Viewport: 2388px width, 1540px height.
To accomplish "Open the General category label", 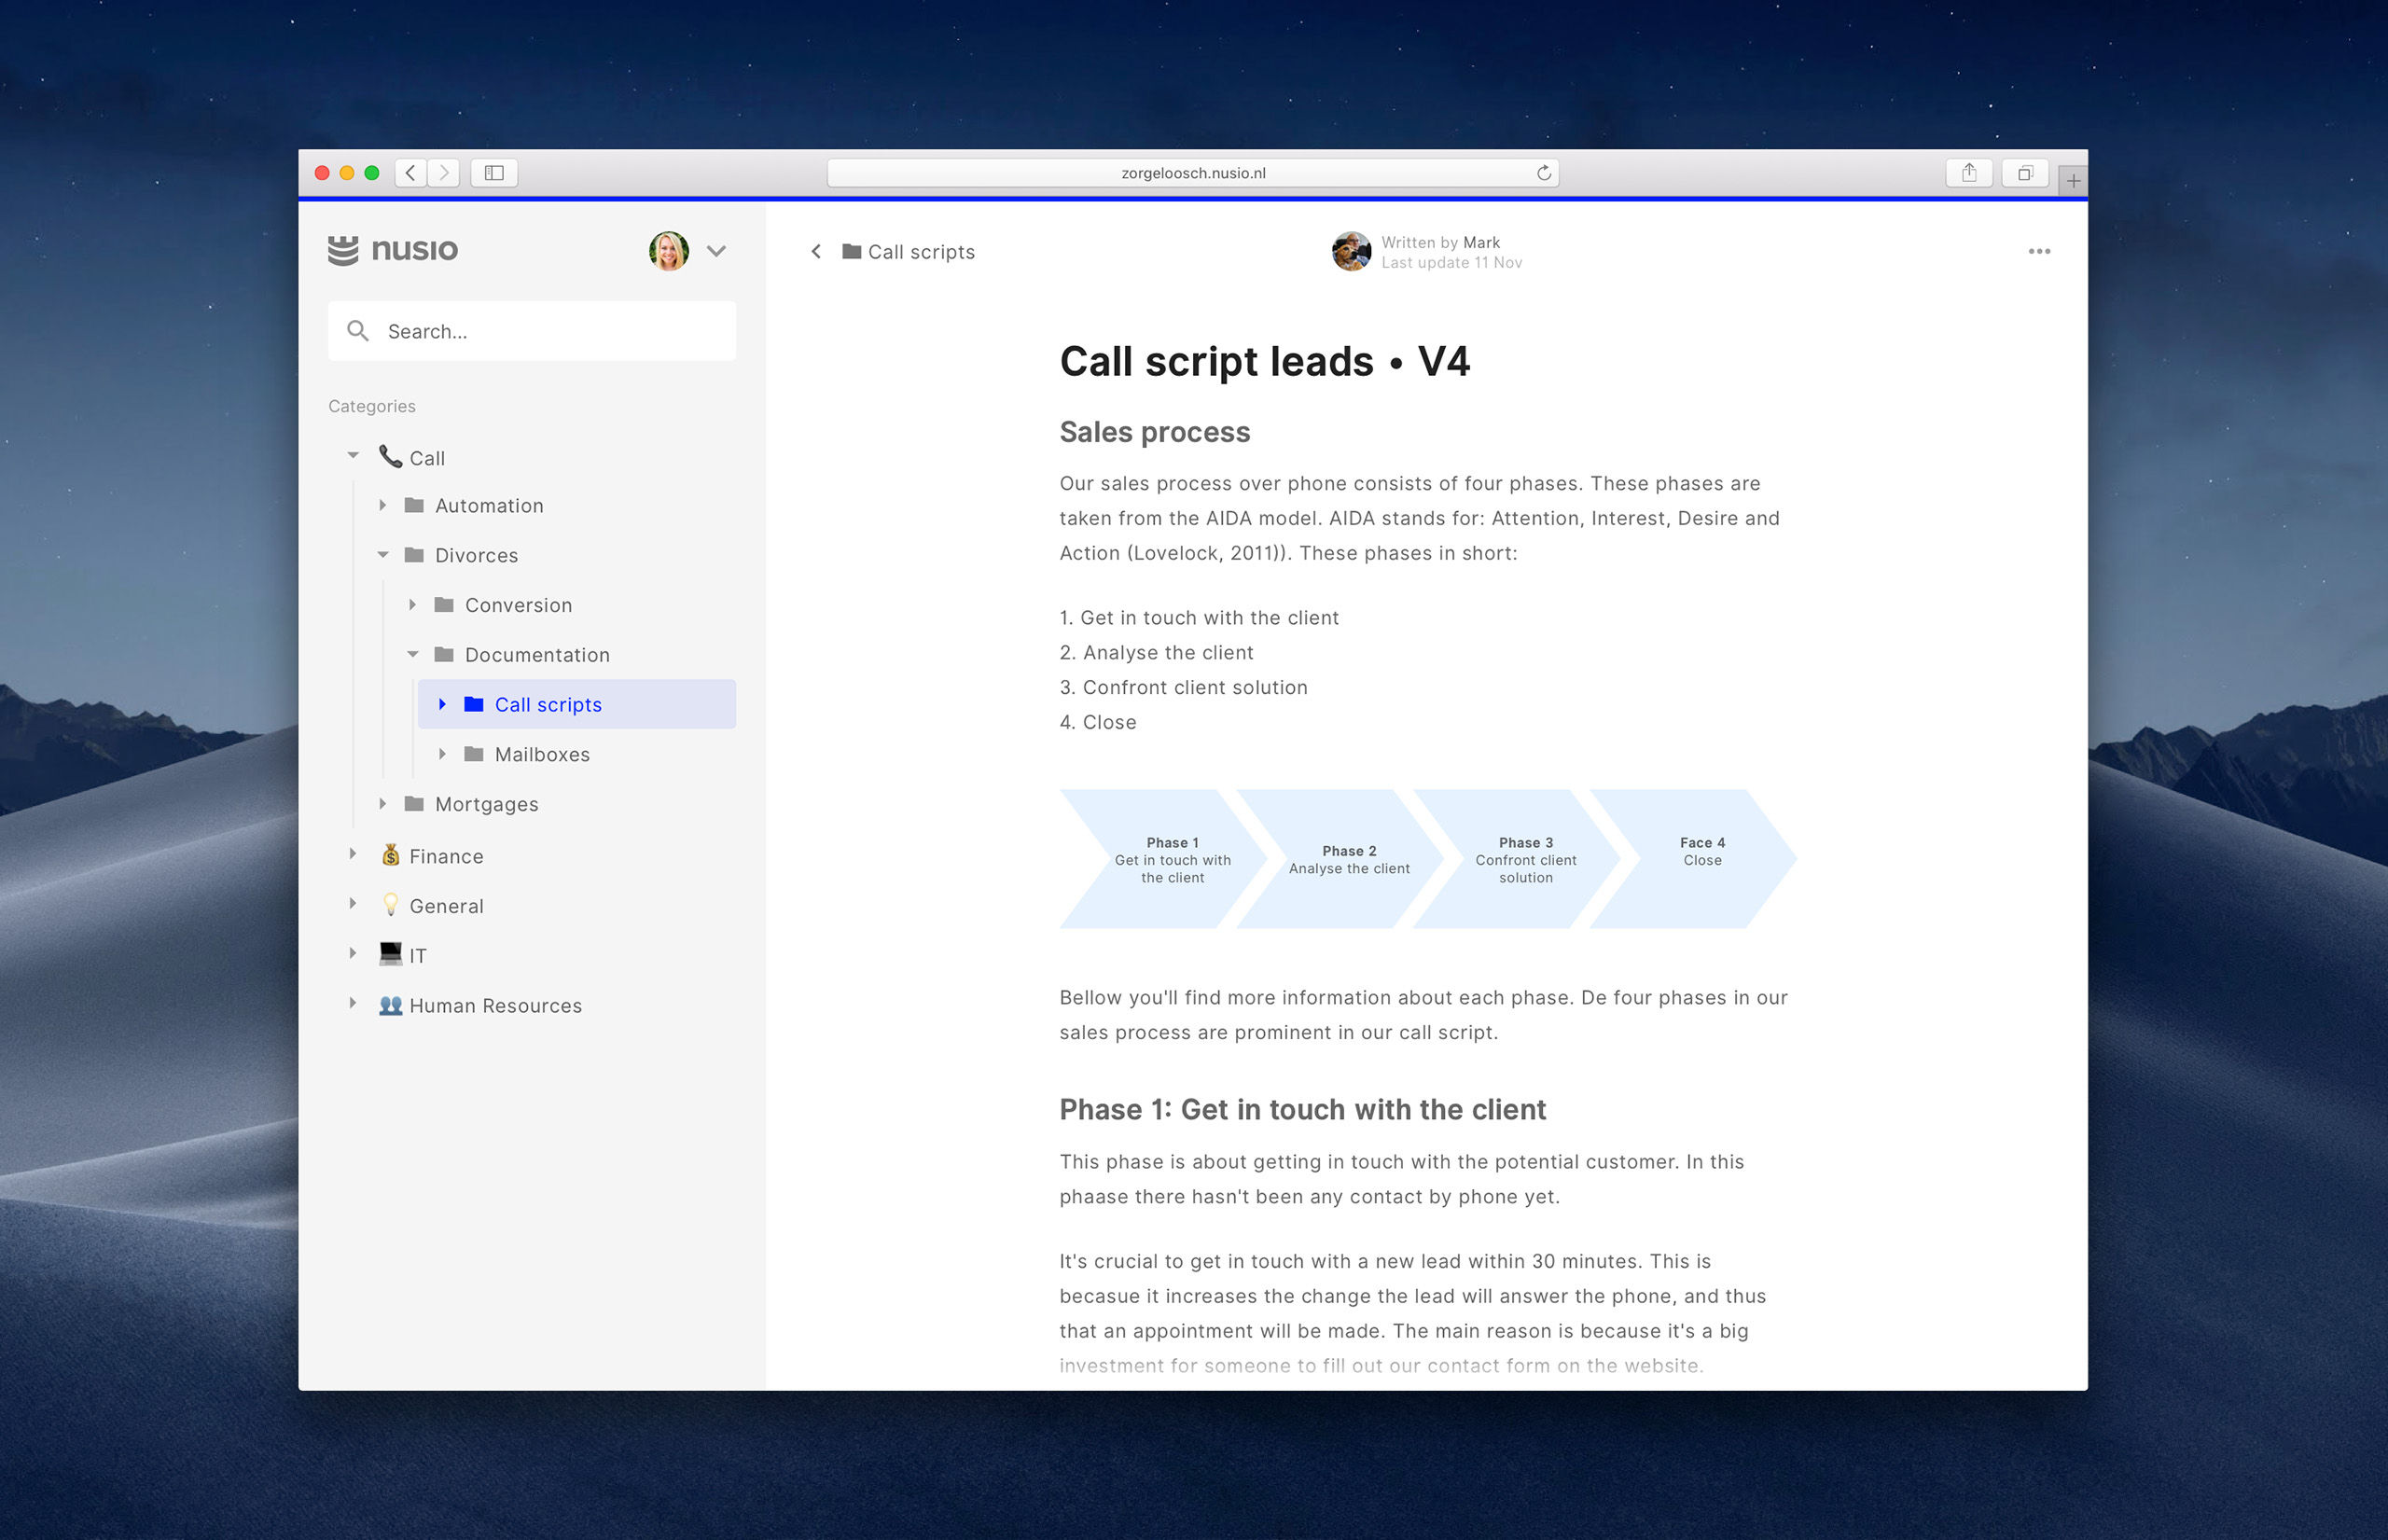I will click(x=446, y=907).
